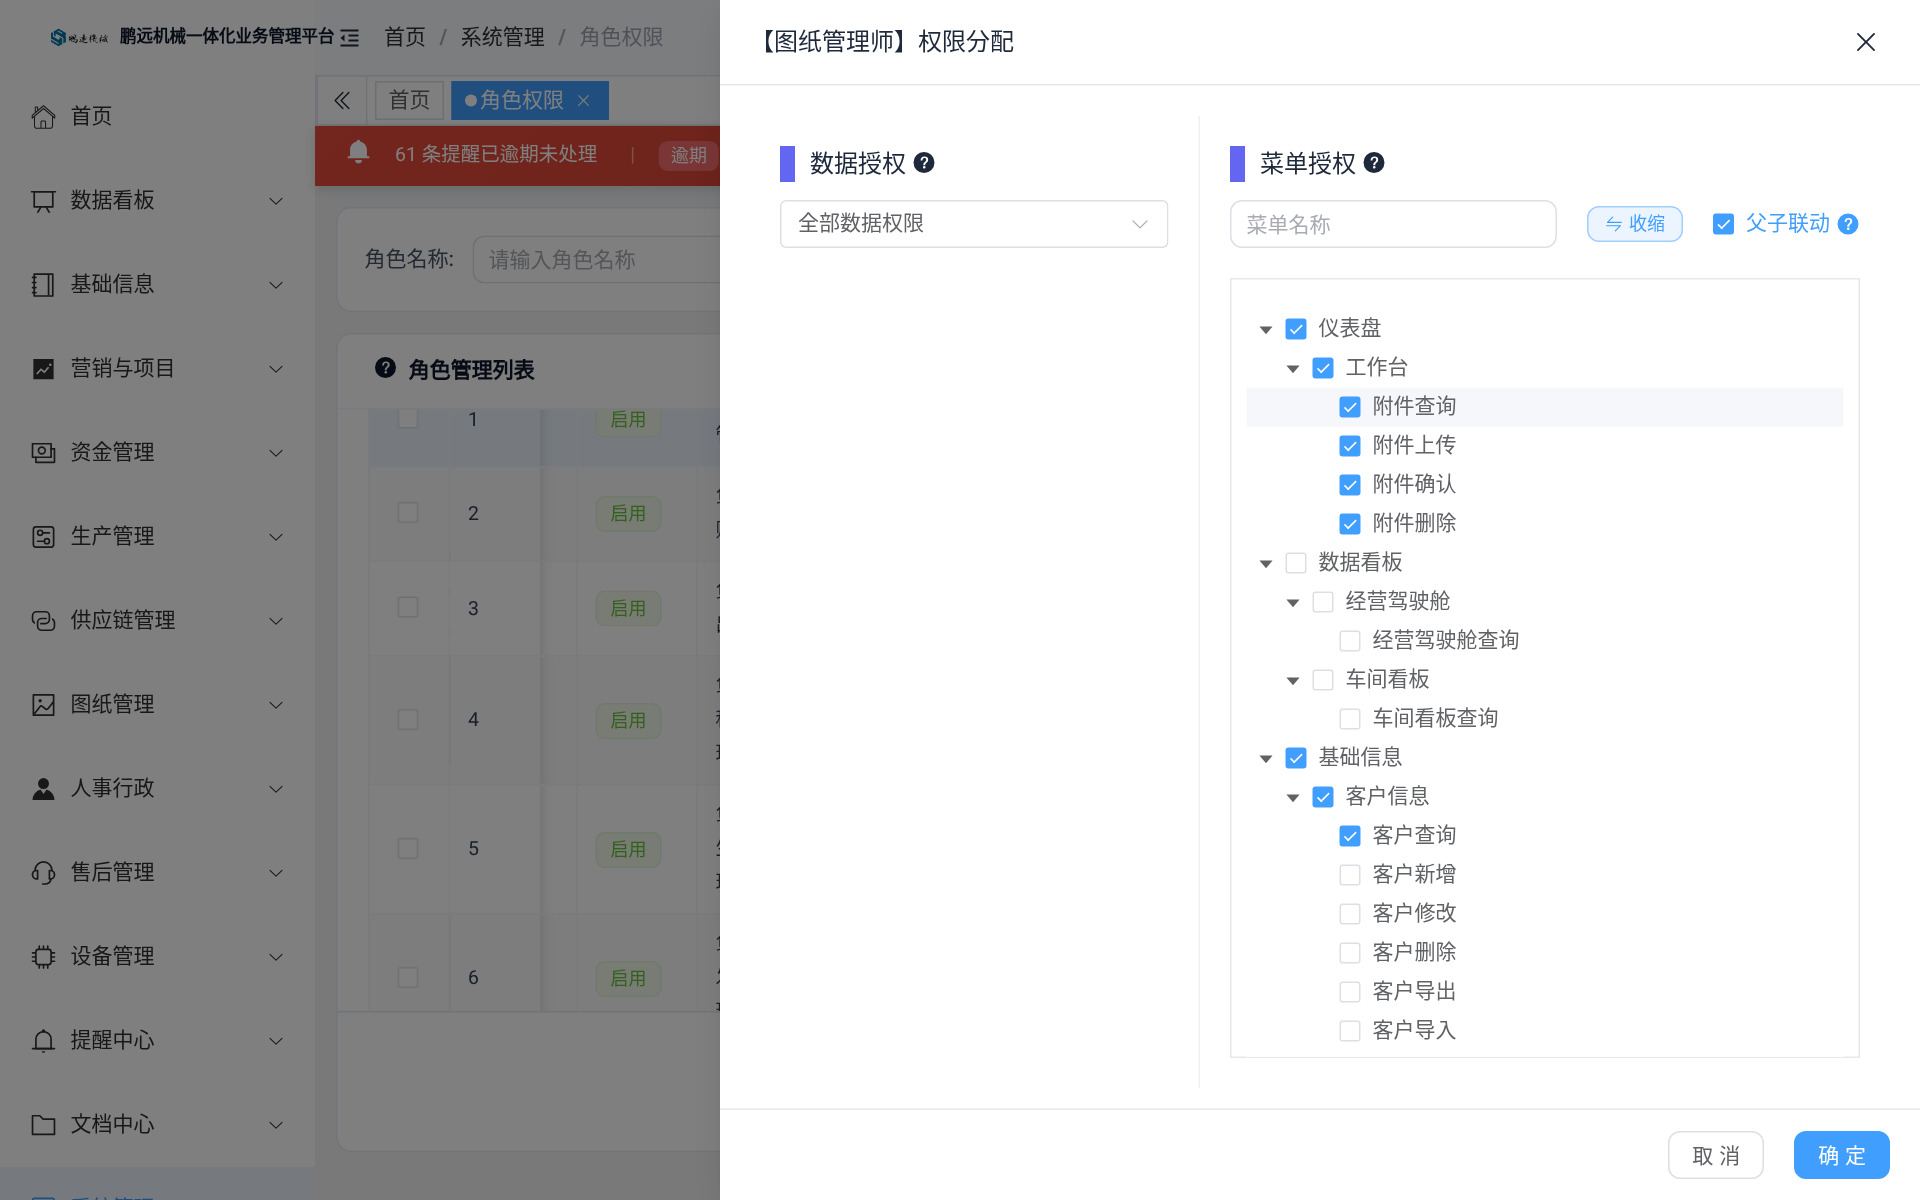Image resolution: width=1920 pixels, height=1200 pixels.
Task: Collapse the 工作台 tree node arrow
Action: pyautogui.click(x=1293, y=368)
